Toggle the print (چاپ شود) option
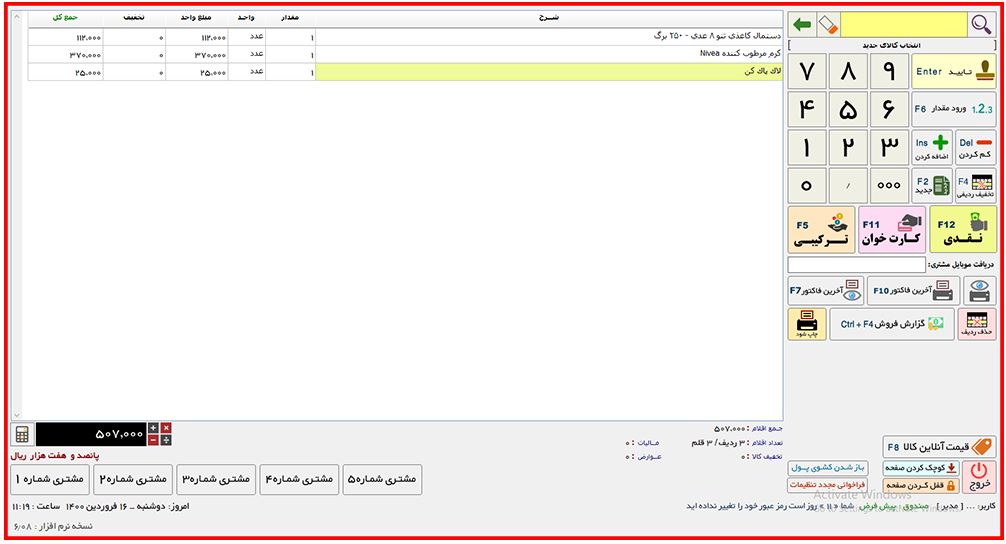The height and width of the screenshot is (544, 1006). point(806,324)
